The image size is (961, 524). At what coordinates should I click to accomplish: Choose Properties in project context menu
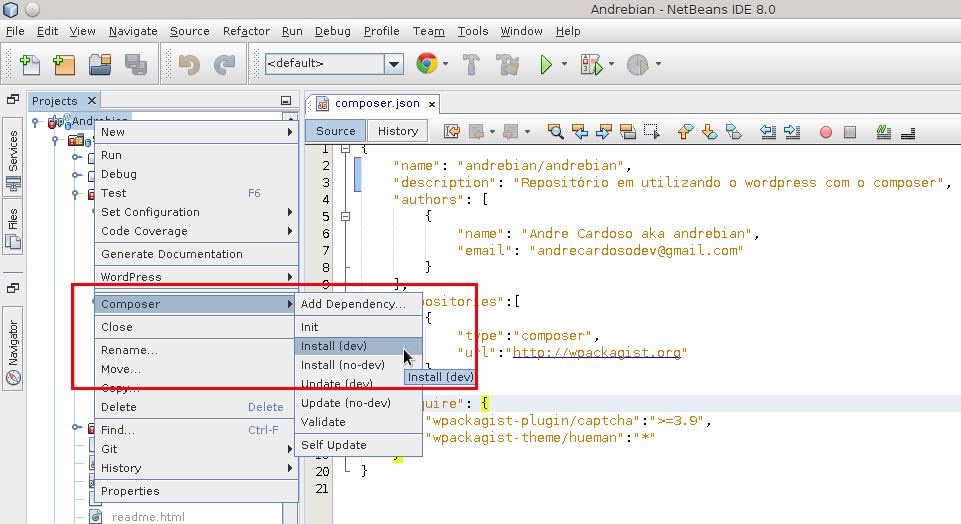[196, 491]
